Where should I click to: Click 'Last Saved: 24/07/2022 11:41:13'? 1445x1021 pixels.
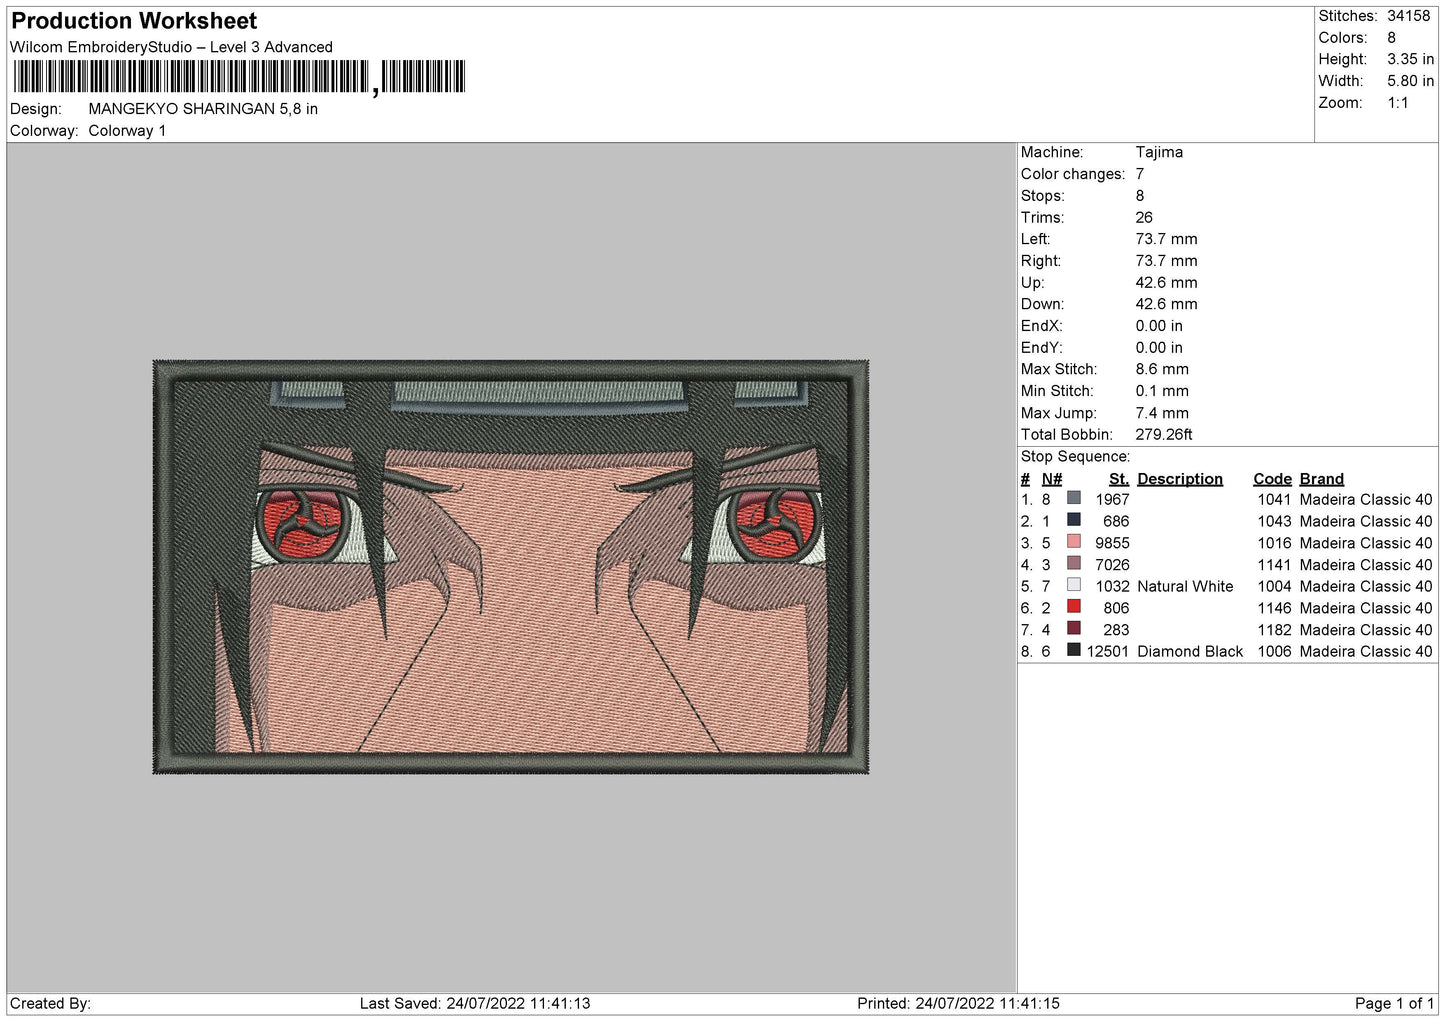475,1004
